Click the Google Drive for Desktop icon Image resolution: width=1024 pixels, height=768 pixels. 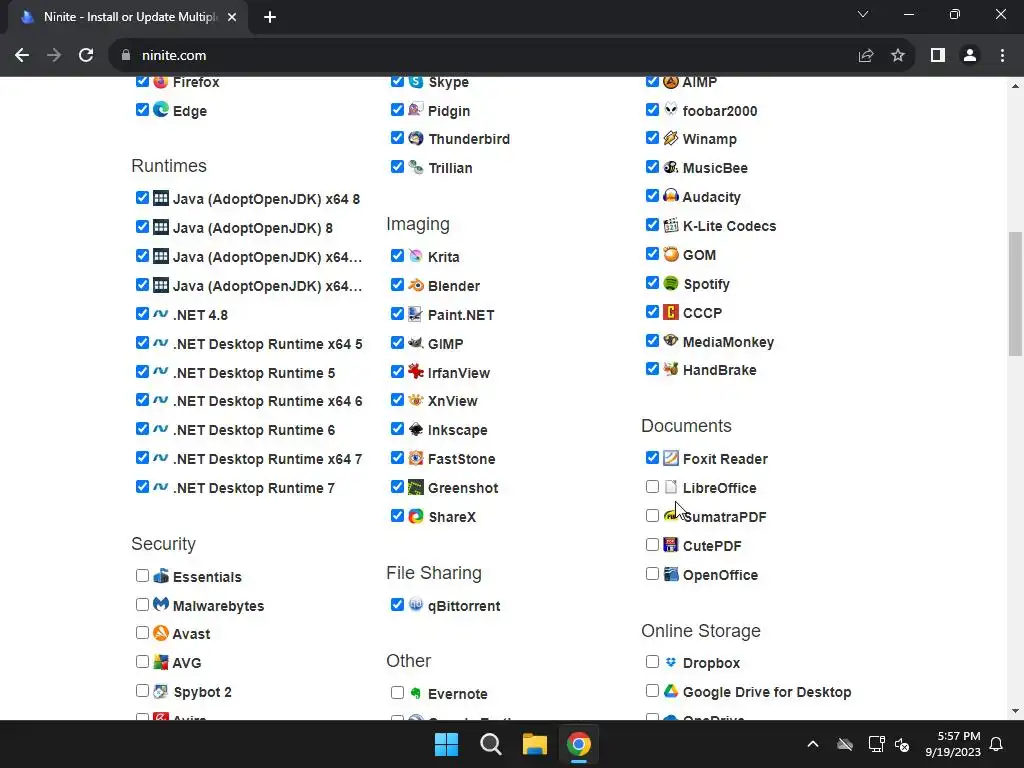tap(671, 691)
